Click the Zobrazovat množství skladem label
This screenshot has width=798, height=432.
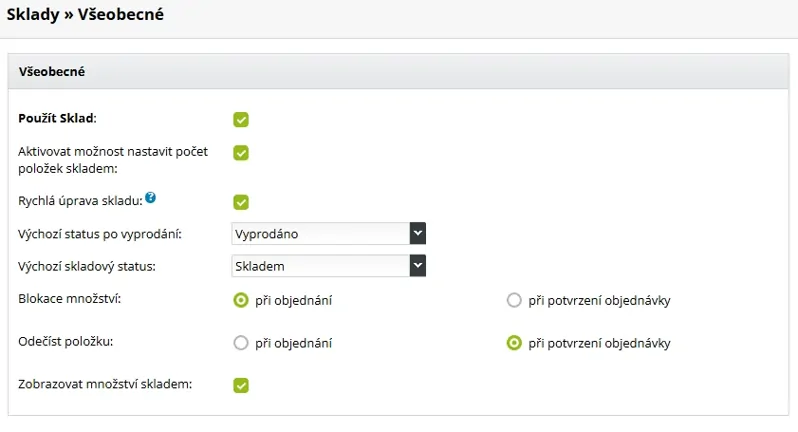(x=105, y=384)
